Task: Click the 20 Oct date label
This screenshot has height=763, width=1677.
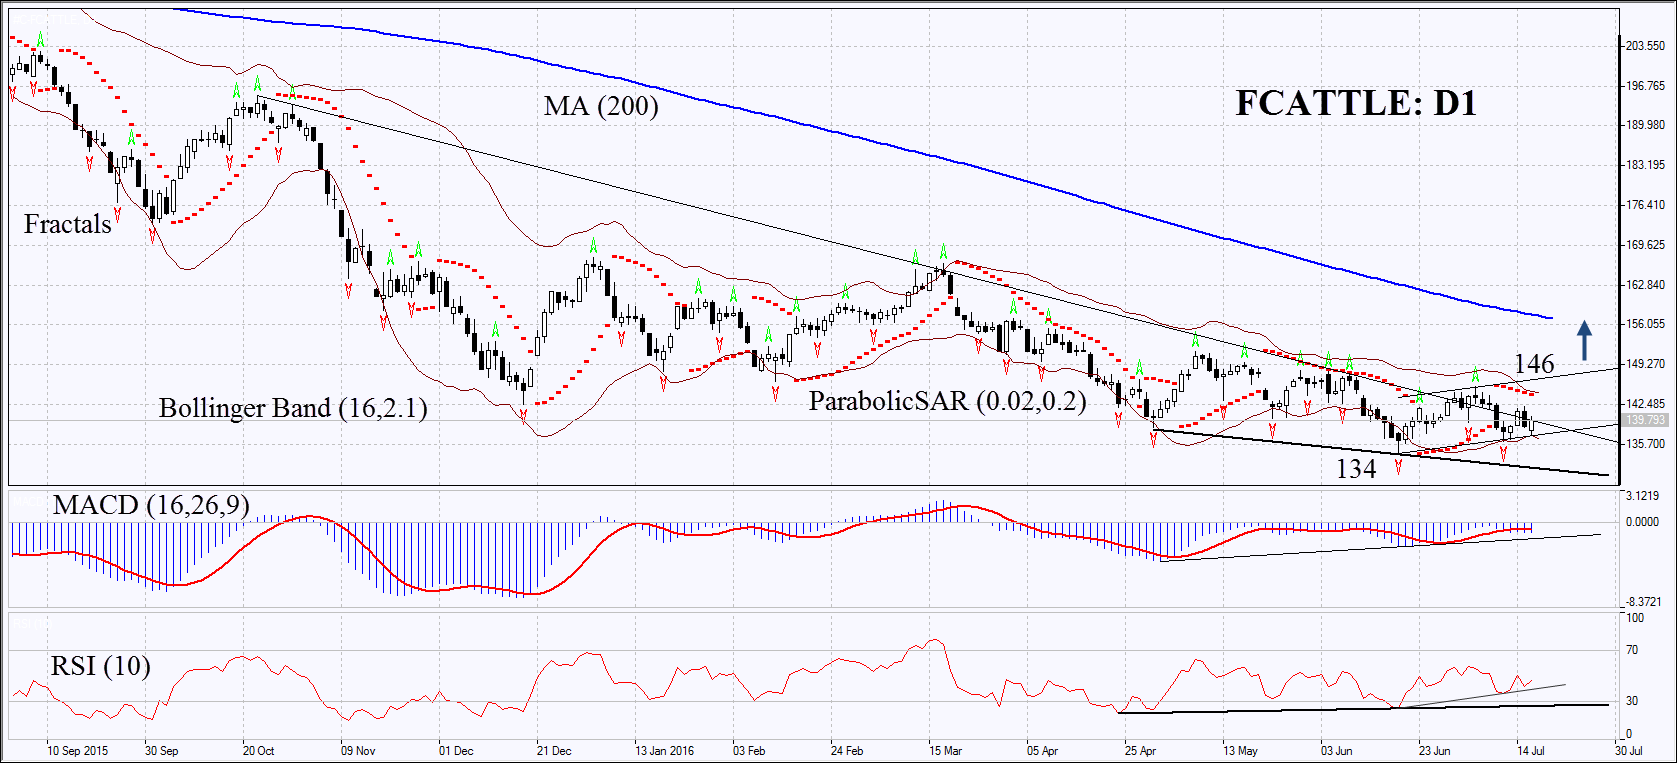Action: 259,750
